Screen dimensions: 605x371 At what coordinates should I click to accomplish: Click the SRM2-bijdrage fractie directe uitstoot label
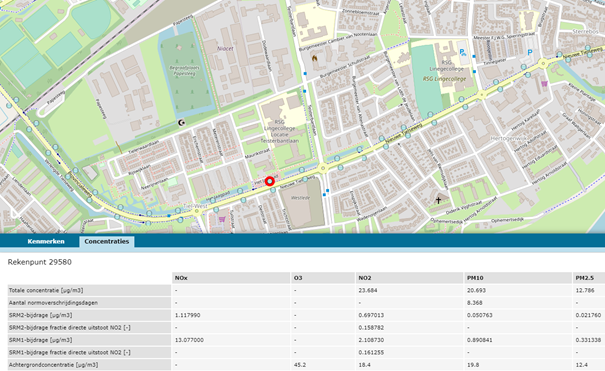point(69,327)
